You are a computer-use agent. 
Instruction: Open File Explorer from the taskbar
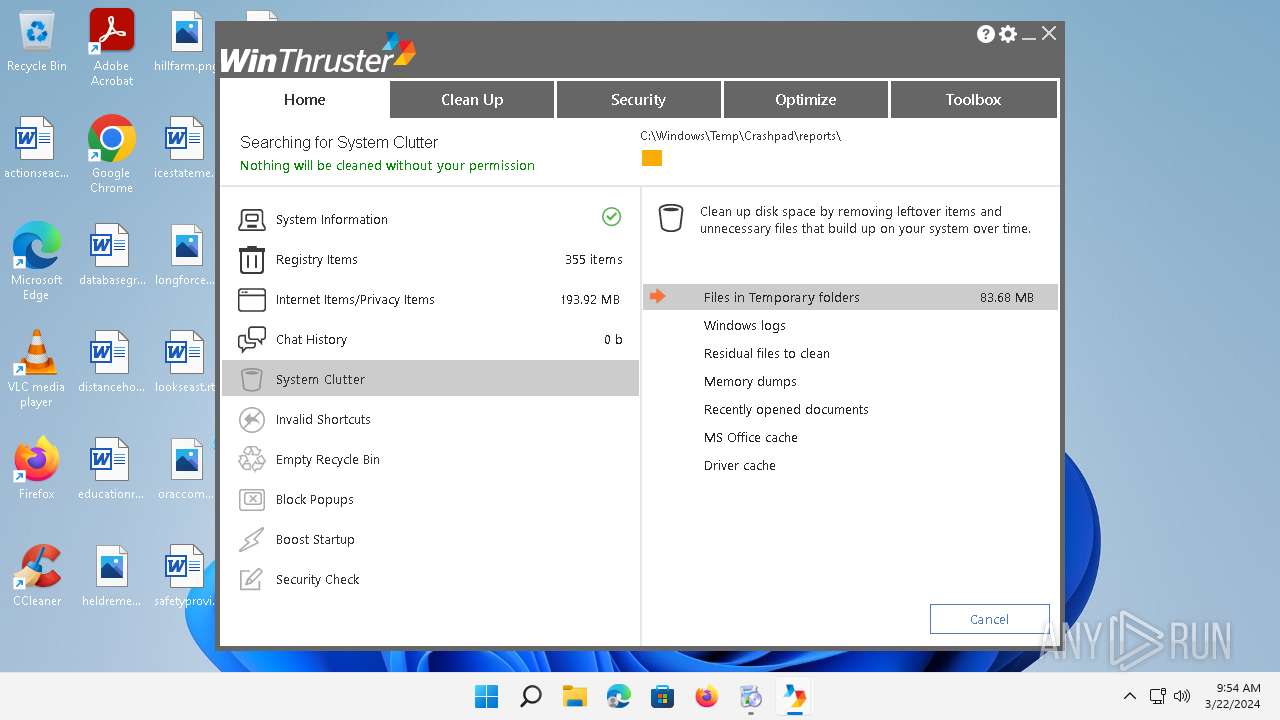click(x=575, y=696)
